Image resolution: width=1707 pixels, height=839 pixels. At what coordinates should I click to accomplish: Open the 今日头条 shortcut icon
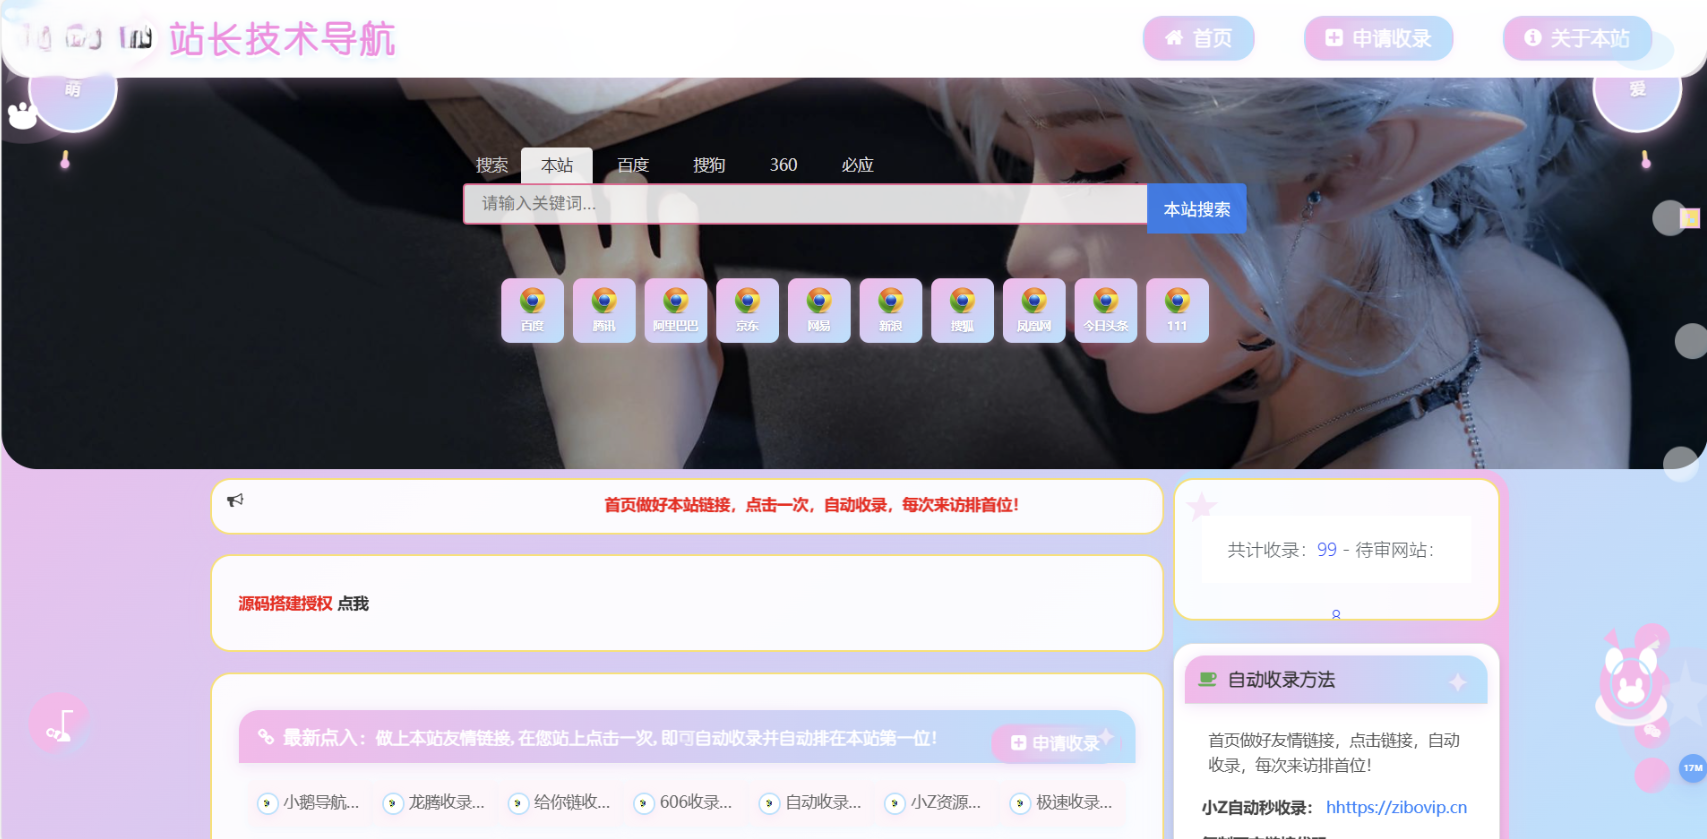[x=1106, y=311]
